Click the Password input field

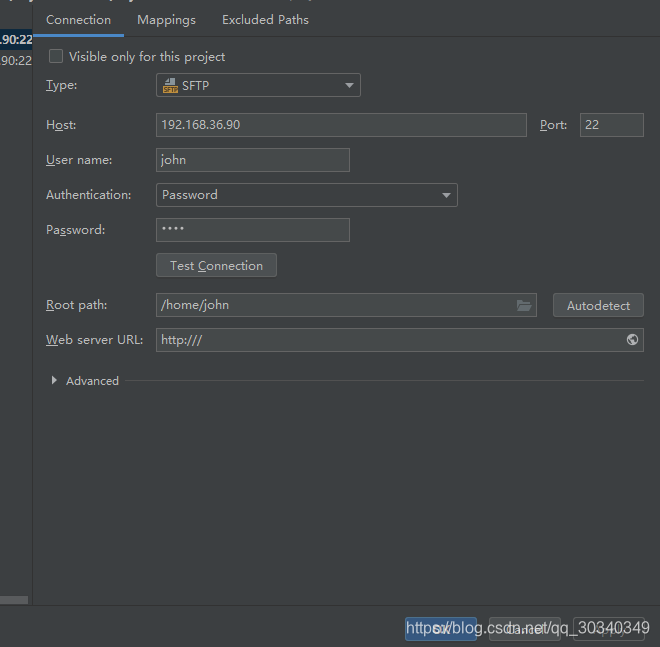point(253,230)
